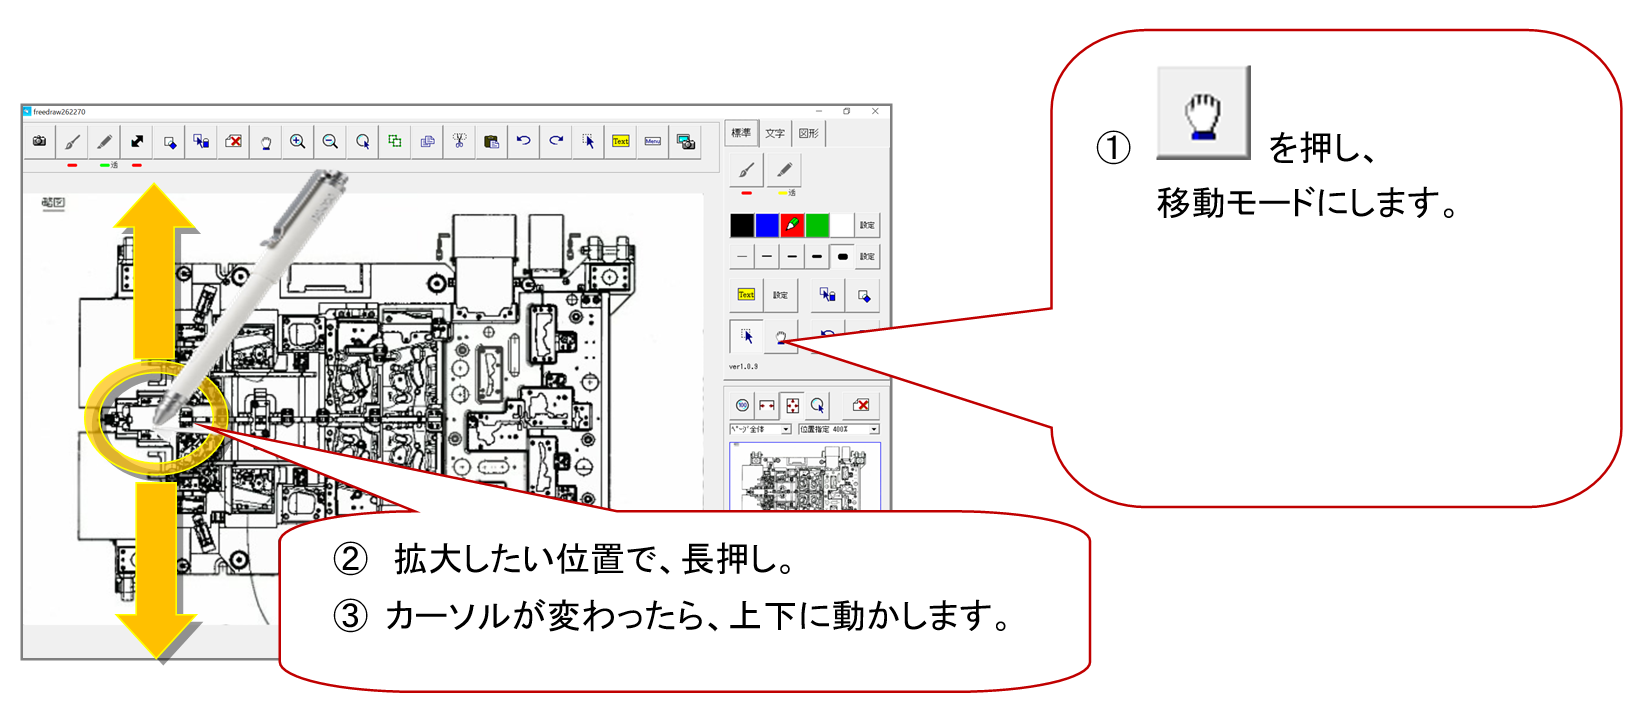This screenshot has height=702, width=1644.
Task: Click the zoom in magnifier icon
Action: click(298, 142)
